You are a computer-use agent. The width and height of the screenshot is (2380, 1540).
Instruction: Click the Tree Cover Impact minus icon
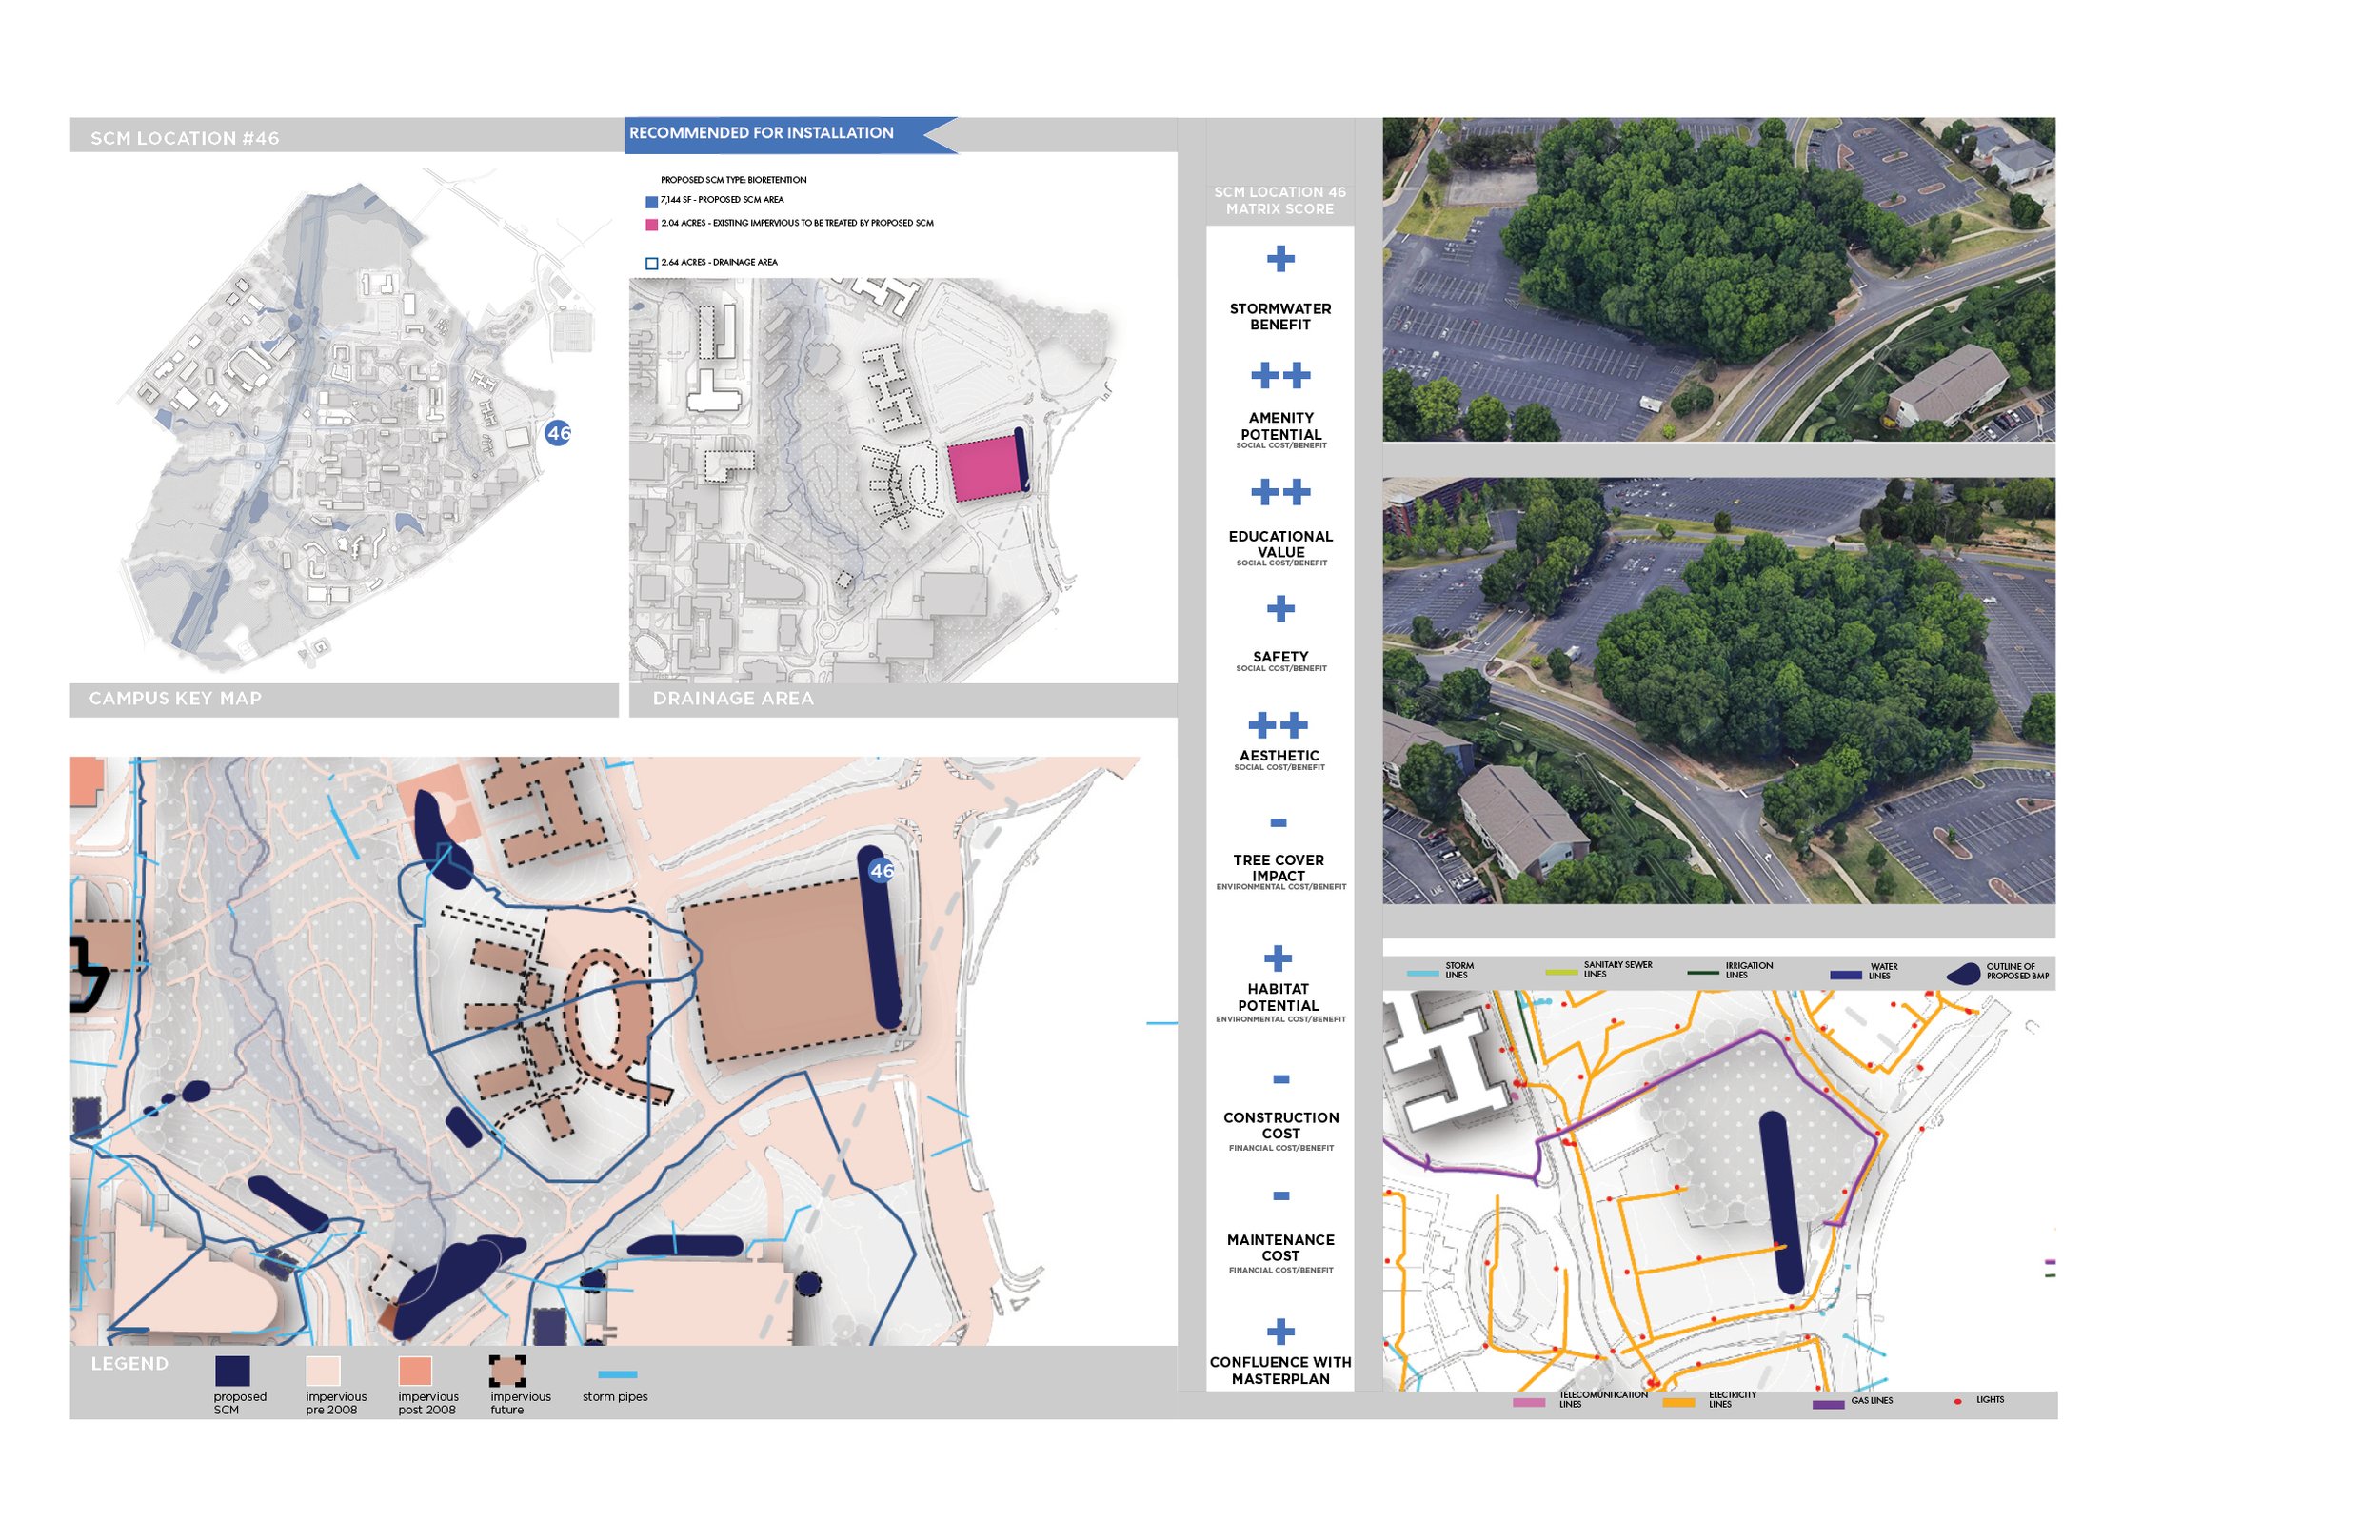(x=1278, y=823)
